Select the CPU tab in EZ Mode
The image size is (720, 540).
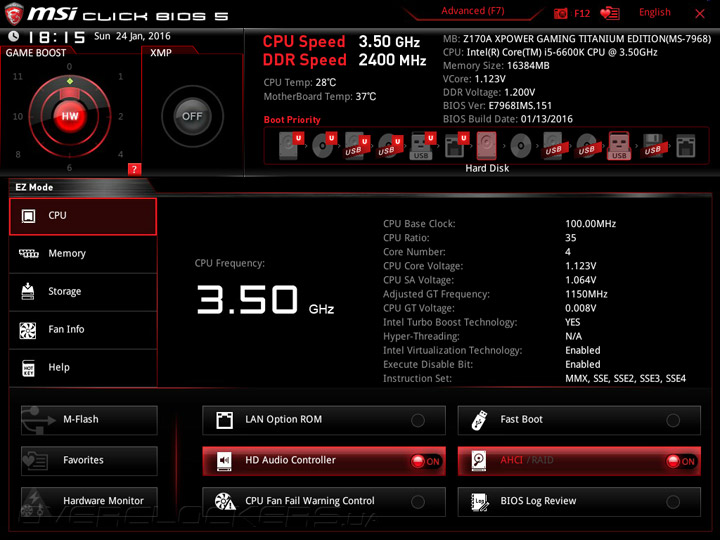(83, 216)
